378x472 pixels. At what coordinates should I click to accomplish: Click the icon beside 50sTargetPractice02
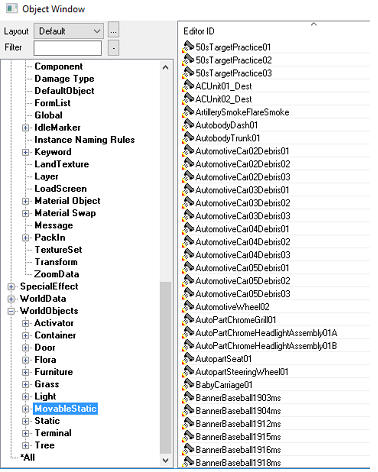(188, 60)
